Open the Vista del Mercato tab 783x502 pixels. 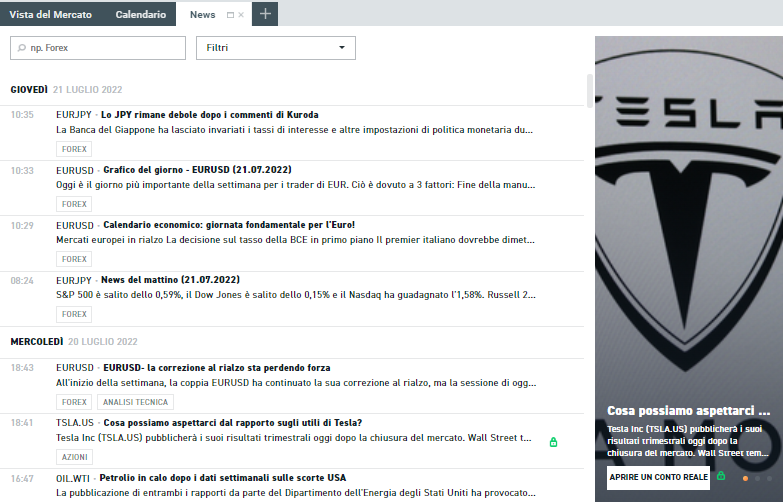pyautogui.click(x=50, y=14)
